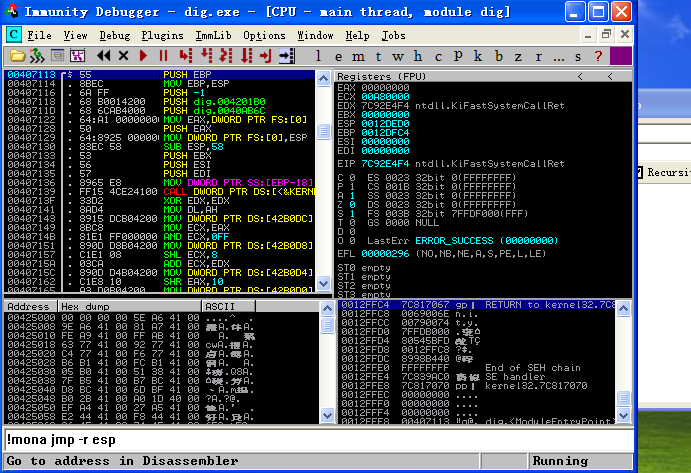Viewport: 691px width, 473px height.
Task: Click the Step into icon
Action: point(186,56)
